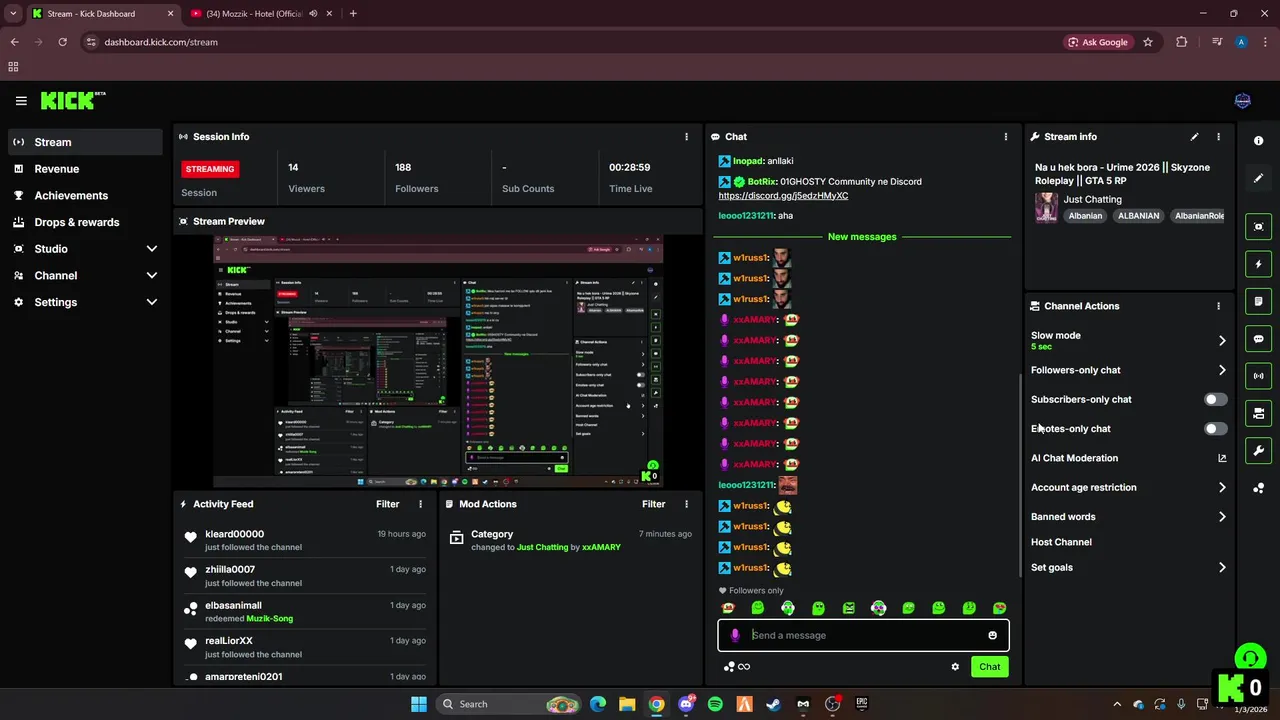Insert the headphone-wearing green emote from quick bar
The height and width of the screenshot is (720, 1280).
point(788,608)
